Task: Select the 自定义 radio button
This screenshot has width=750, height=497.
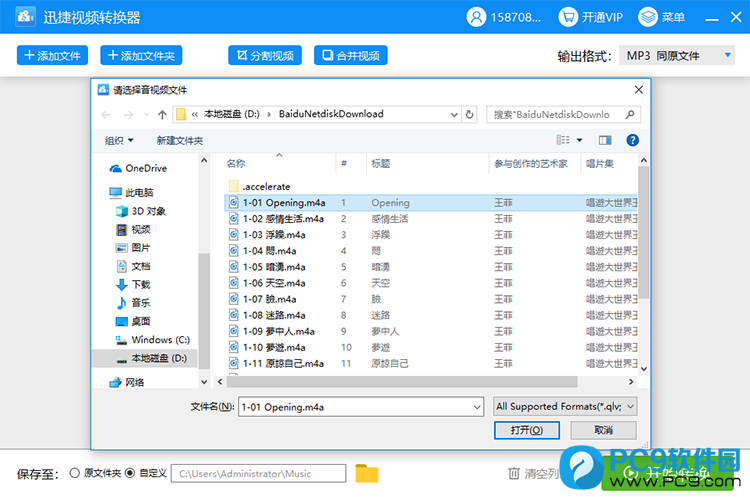Action: click(130, 473)
